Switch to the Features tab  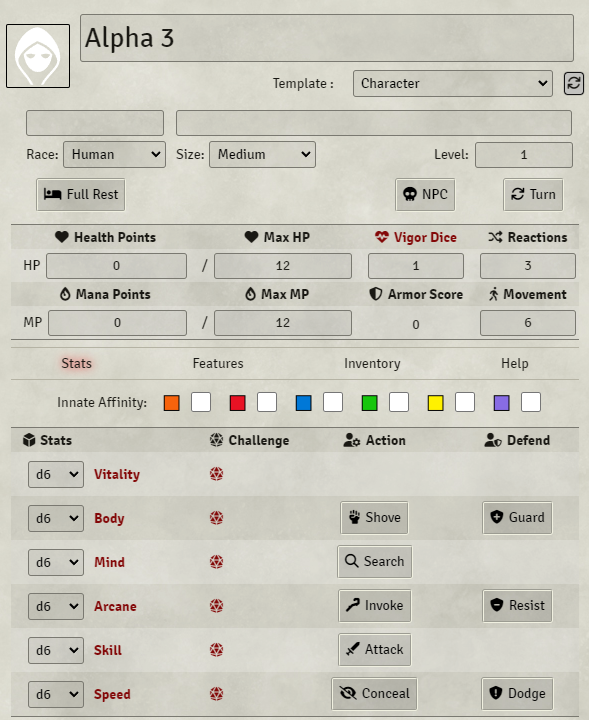pyautogui.click(x=218, y=363)
